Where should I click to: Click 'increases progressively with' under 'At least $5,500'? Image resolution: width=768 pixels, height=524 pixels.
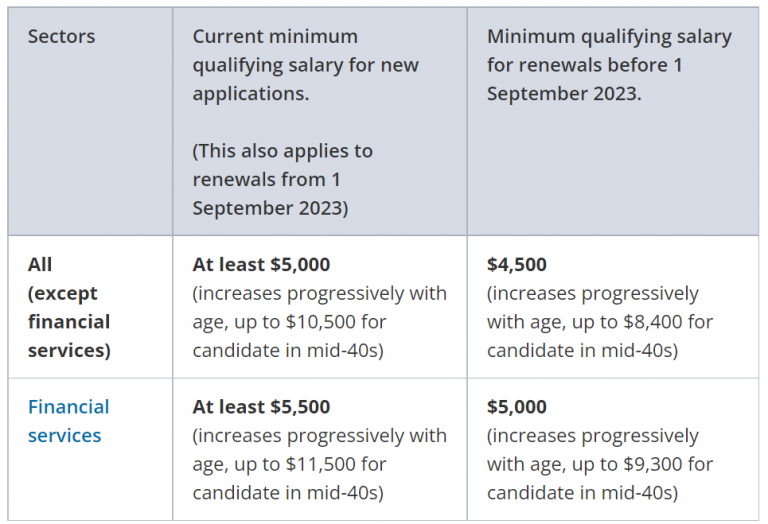tap(320, 436)
